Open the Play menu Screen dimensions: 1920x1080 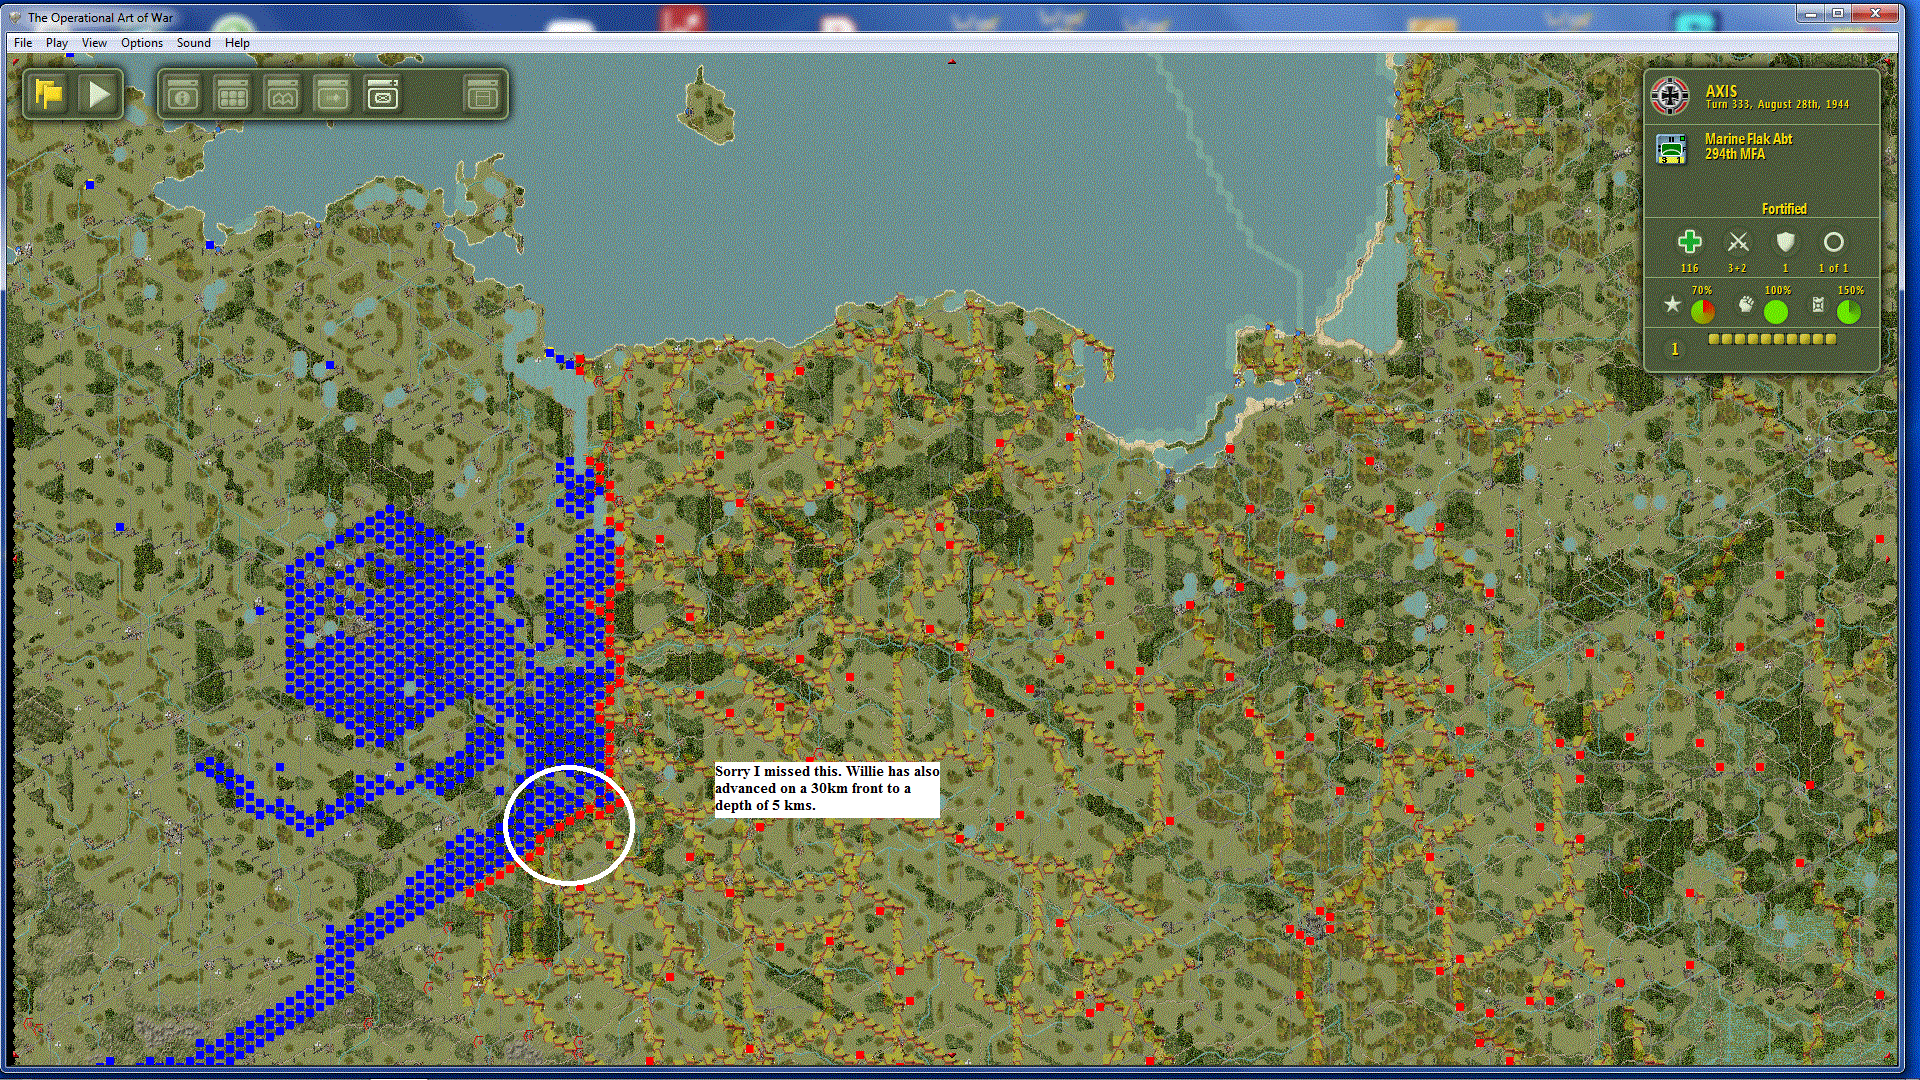tap(57, 43)
